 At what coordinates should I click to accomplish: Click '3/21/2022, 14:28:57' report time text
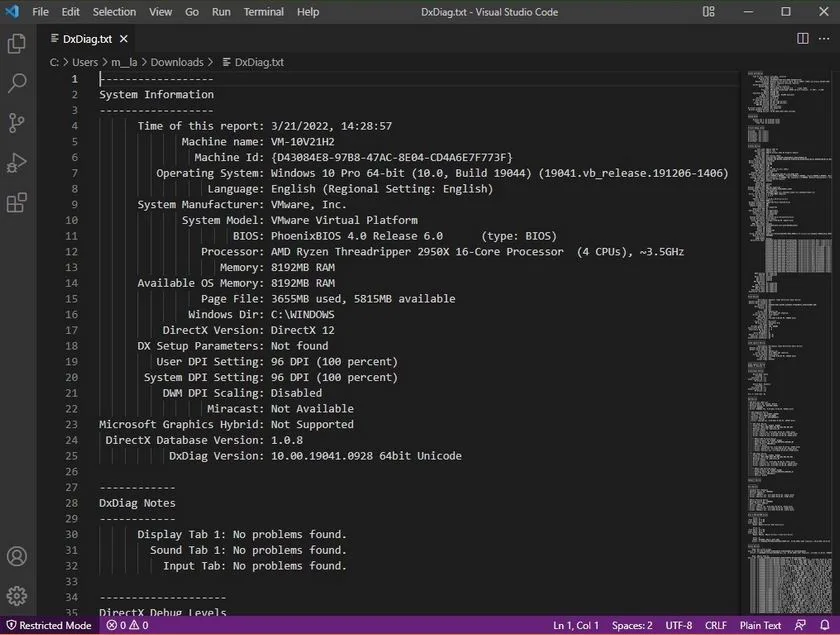[x=332, y=126]
